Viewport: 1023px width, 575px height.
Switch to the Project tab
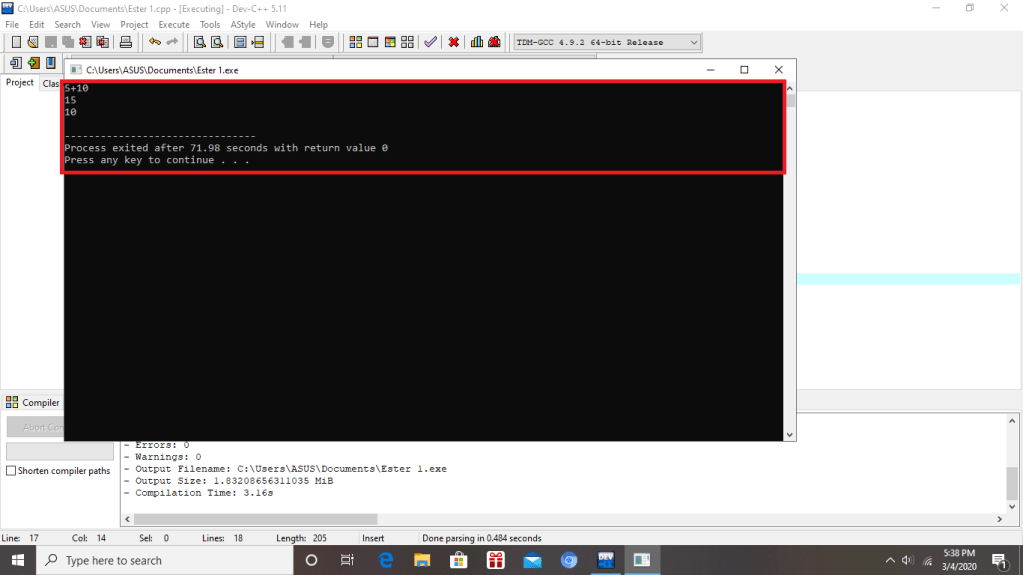tap(20, 83)
